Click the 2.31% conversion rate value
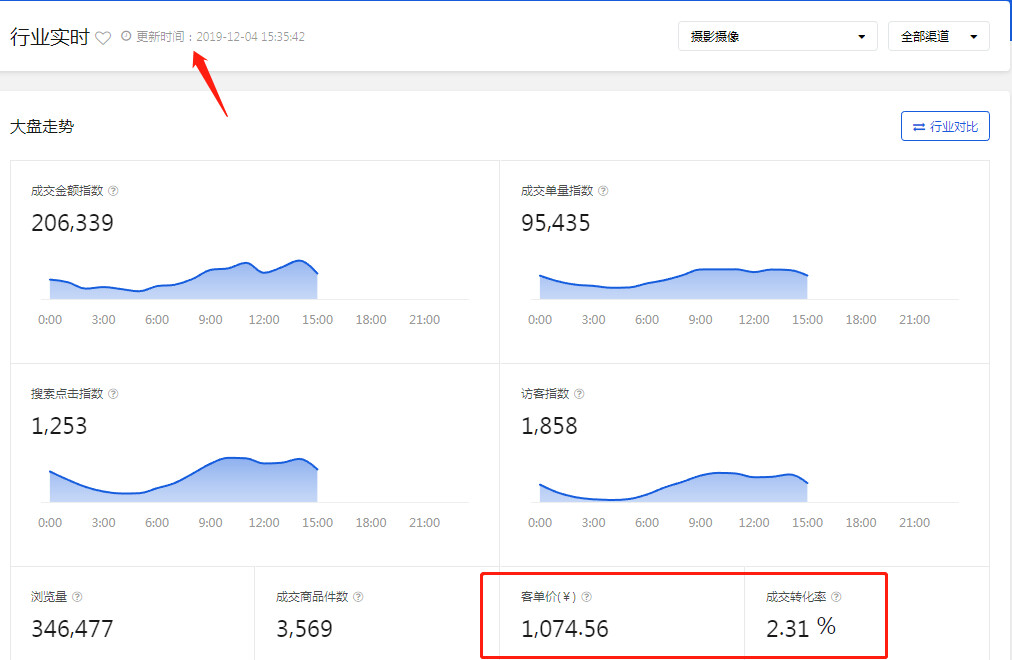This screenshot has width=1012, height=660. coord(800,628)
